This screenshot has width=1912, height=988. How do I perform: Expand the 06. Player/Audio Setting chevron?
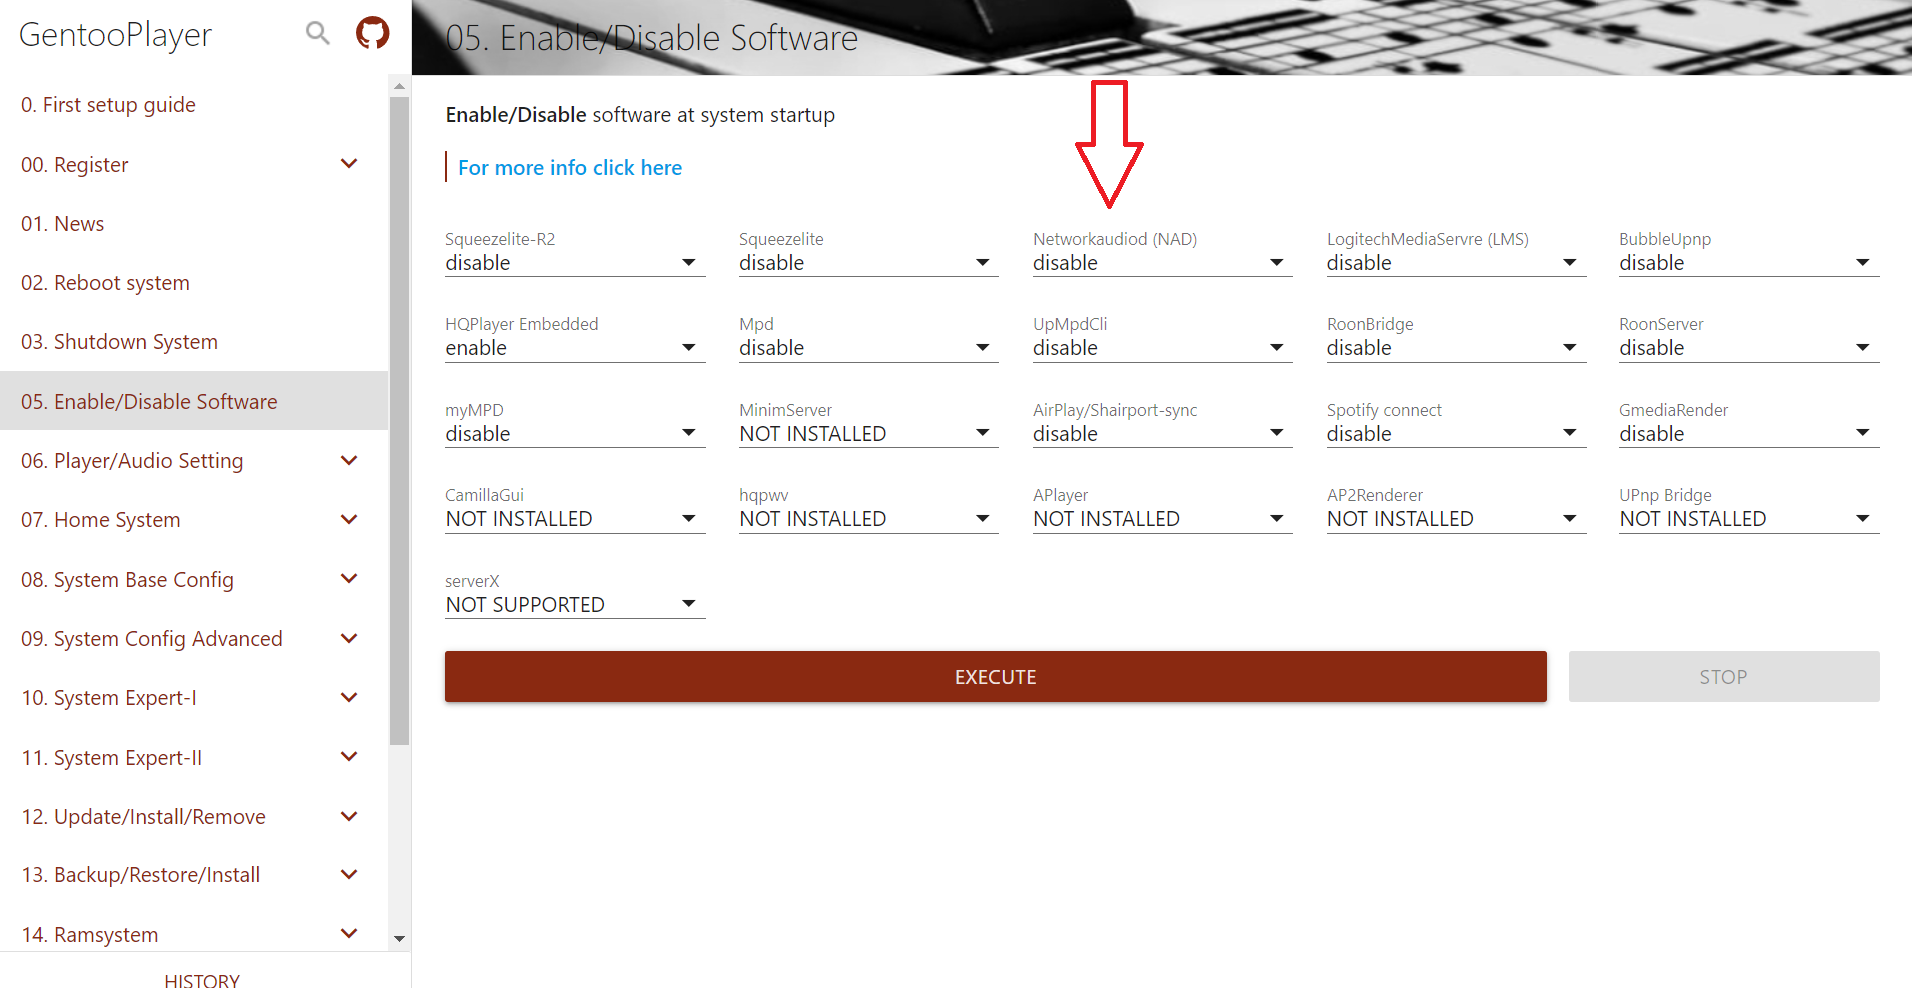point(349,461)
